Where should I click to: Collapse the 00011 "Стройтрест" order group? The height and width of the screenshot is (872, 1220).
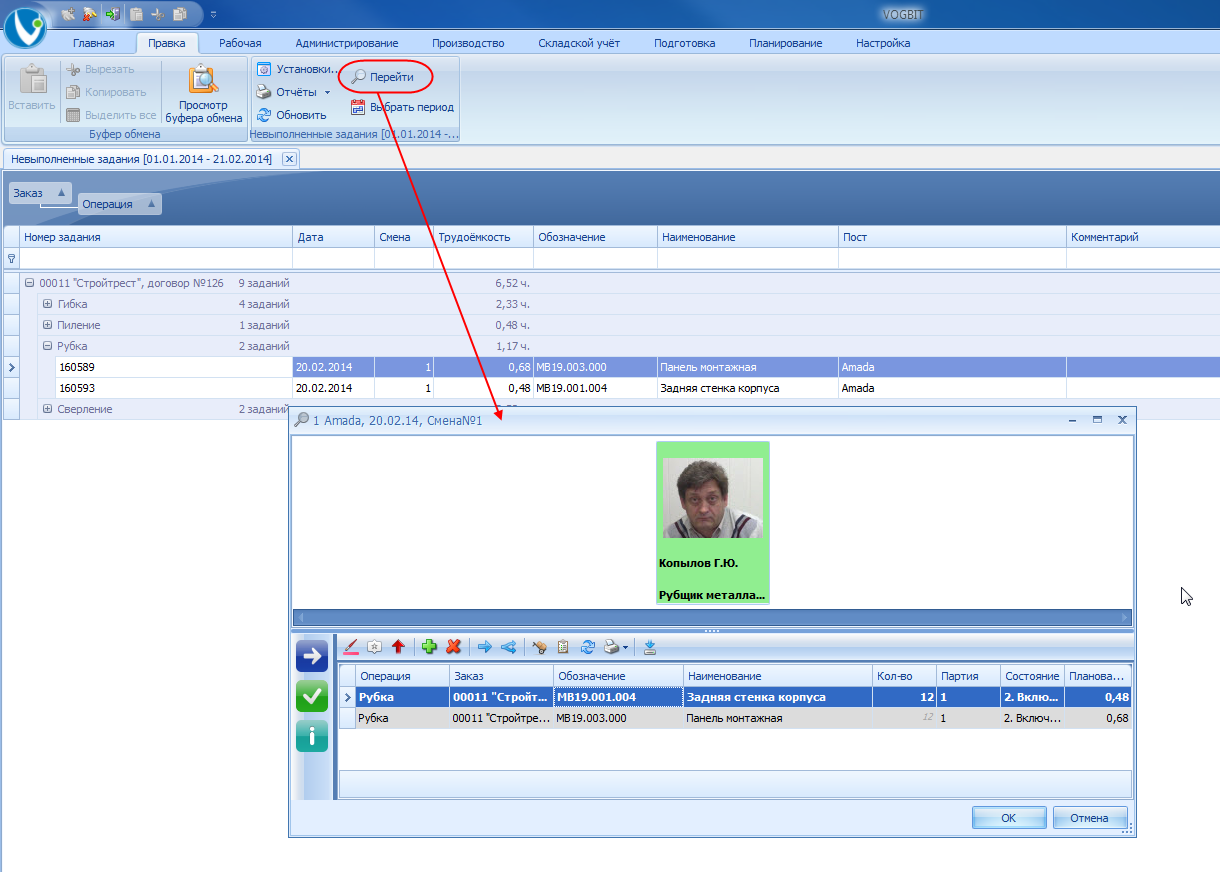[30, 283]
